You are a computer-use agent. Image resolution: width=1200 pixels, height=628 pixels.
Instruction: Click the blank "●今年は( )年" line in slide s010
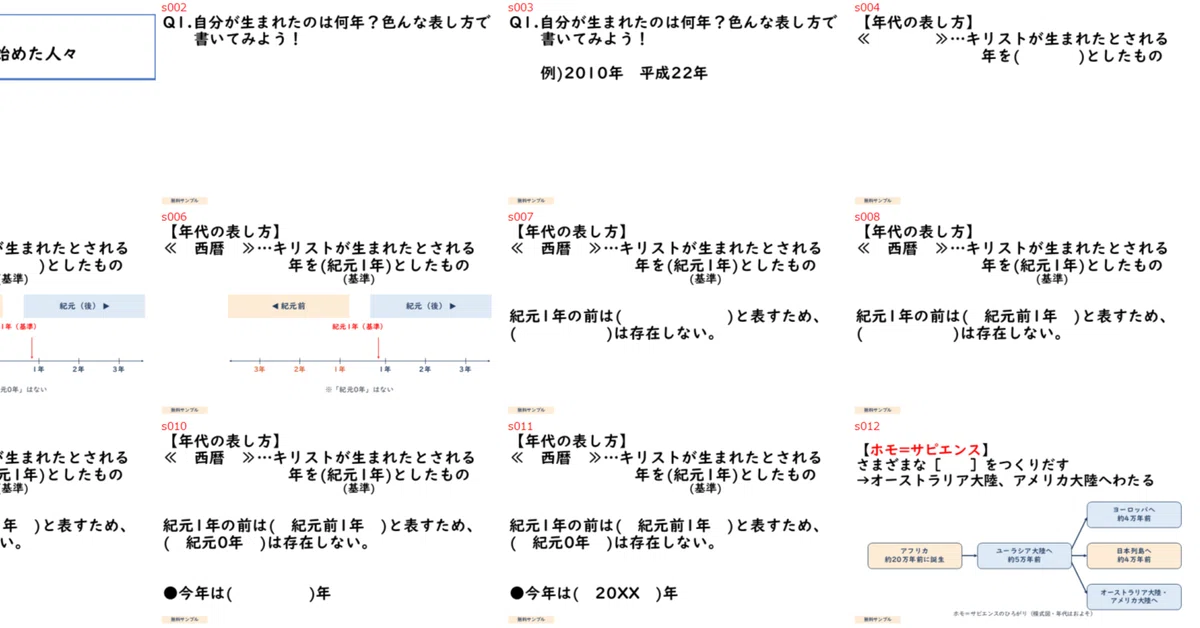coord(247,592)
